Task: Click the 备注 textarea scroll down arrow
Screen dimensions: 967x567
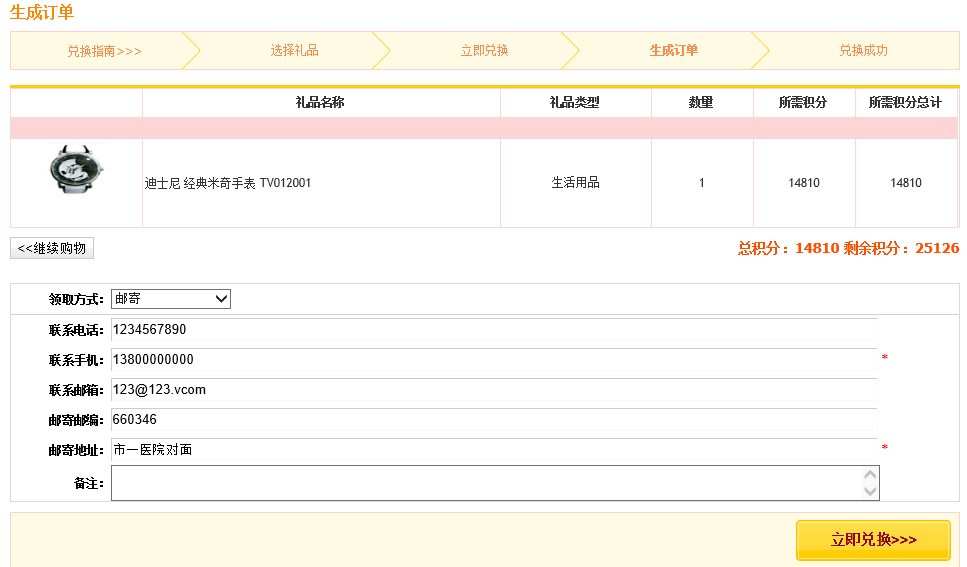Action: (x=870, y=491)
